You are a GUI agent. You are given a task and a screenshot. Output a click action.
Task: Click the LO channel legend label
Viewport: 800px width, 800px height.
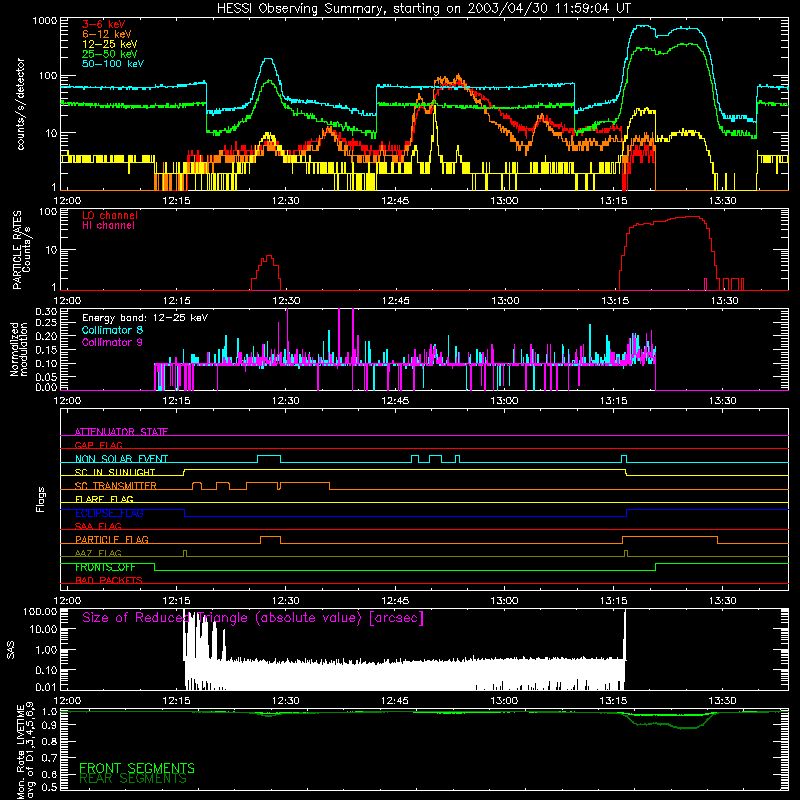(x=110, y=215)
